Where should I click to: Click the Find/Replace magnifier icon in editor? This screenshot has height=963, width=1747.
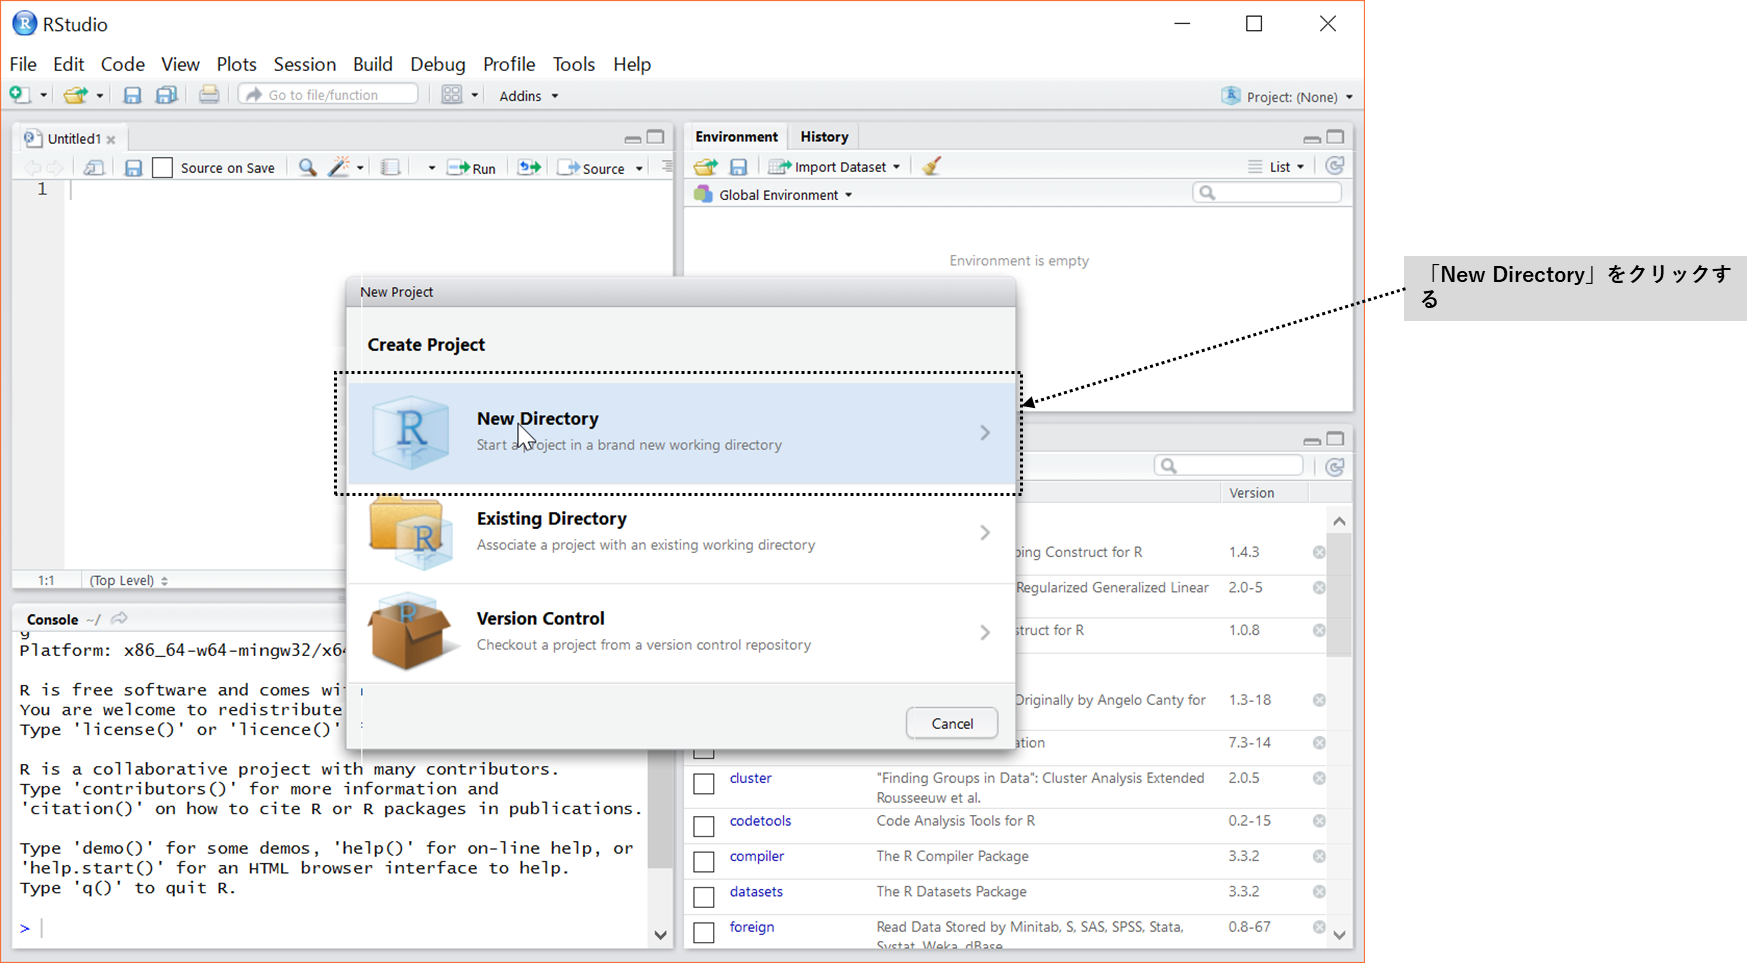307,168
